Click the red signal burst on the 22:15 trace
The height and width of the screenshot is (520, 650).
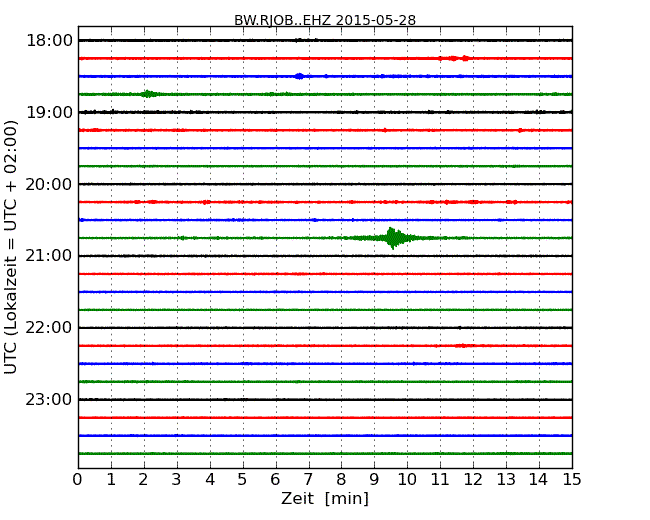(x=463, y=345)
